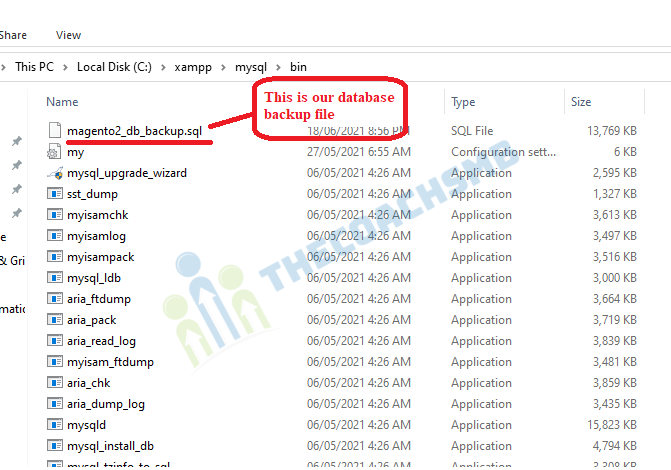Expand chevron after This PC breadcrumb

pos(65,67)
